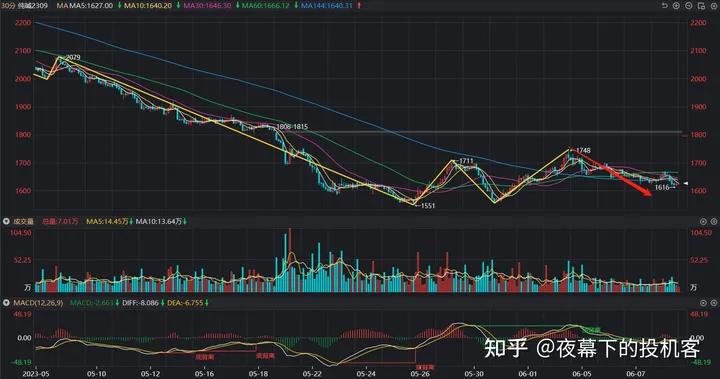Click the 1551 low price label

tap(428, 205)
